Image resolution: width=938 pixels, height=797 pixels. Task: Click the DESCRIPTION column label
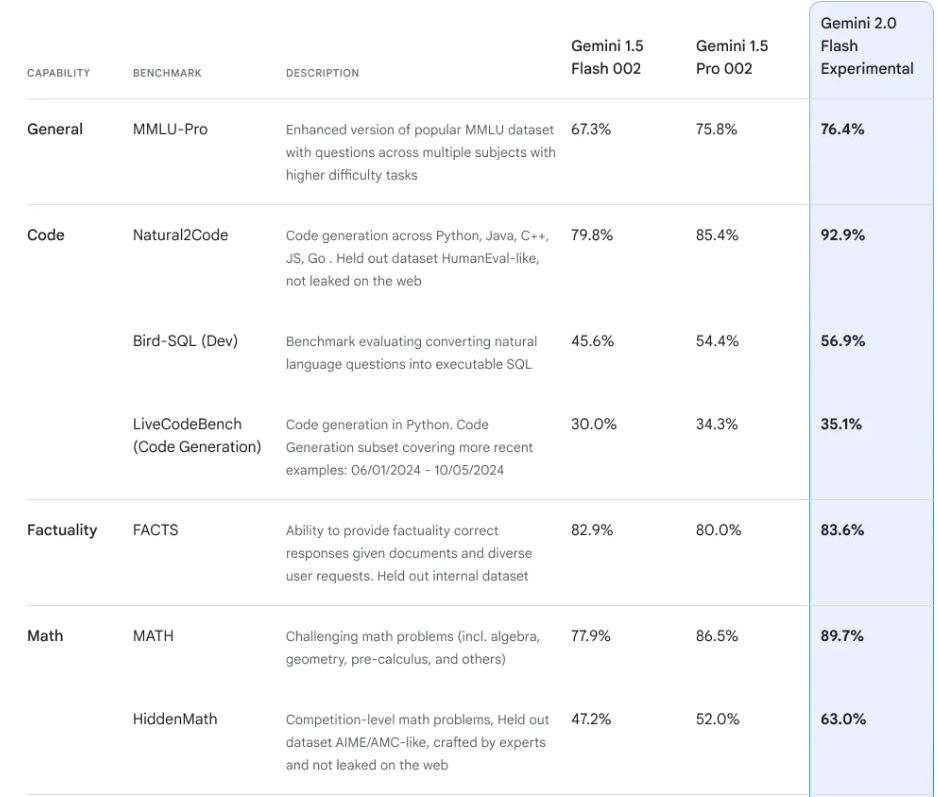tap(322, 73)
